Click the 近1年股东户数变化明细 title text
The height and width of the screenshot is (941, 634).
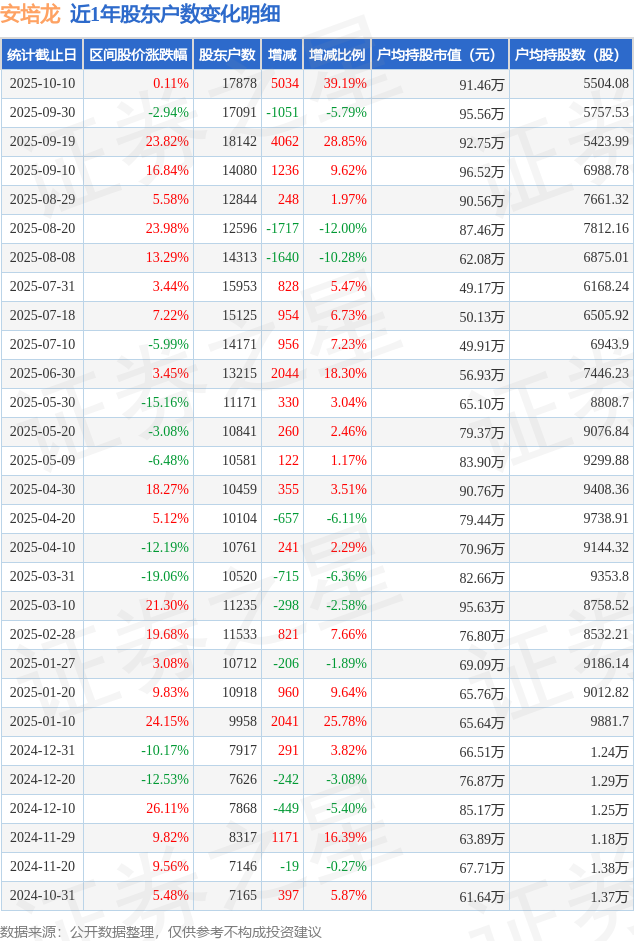click(x=175, y=14)
